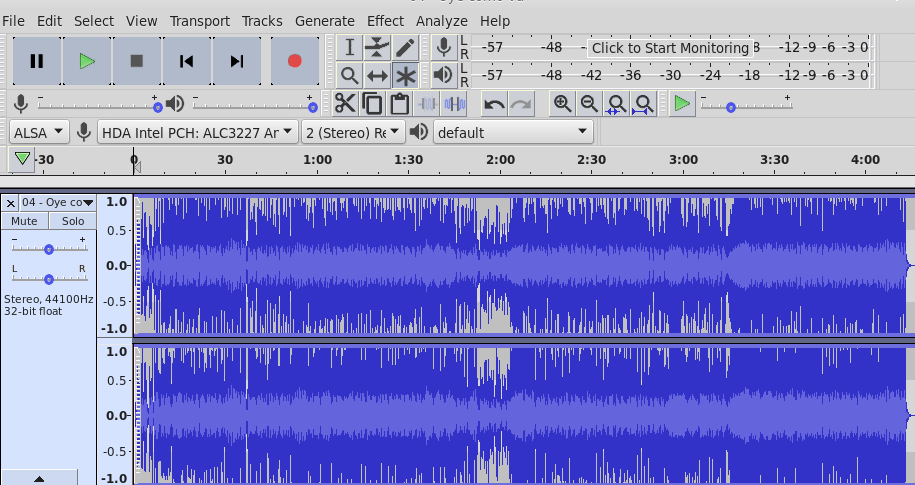Collapse the track with the up-arrow button
The image size is (915, 485).
[39, 478]
